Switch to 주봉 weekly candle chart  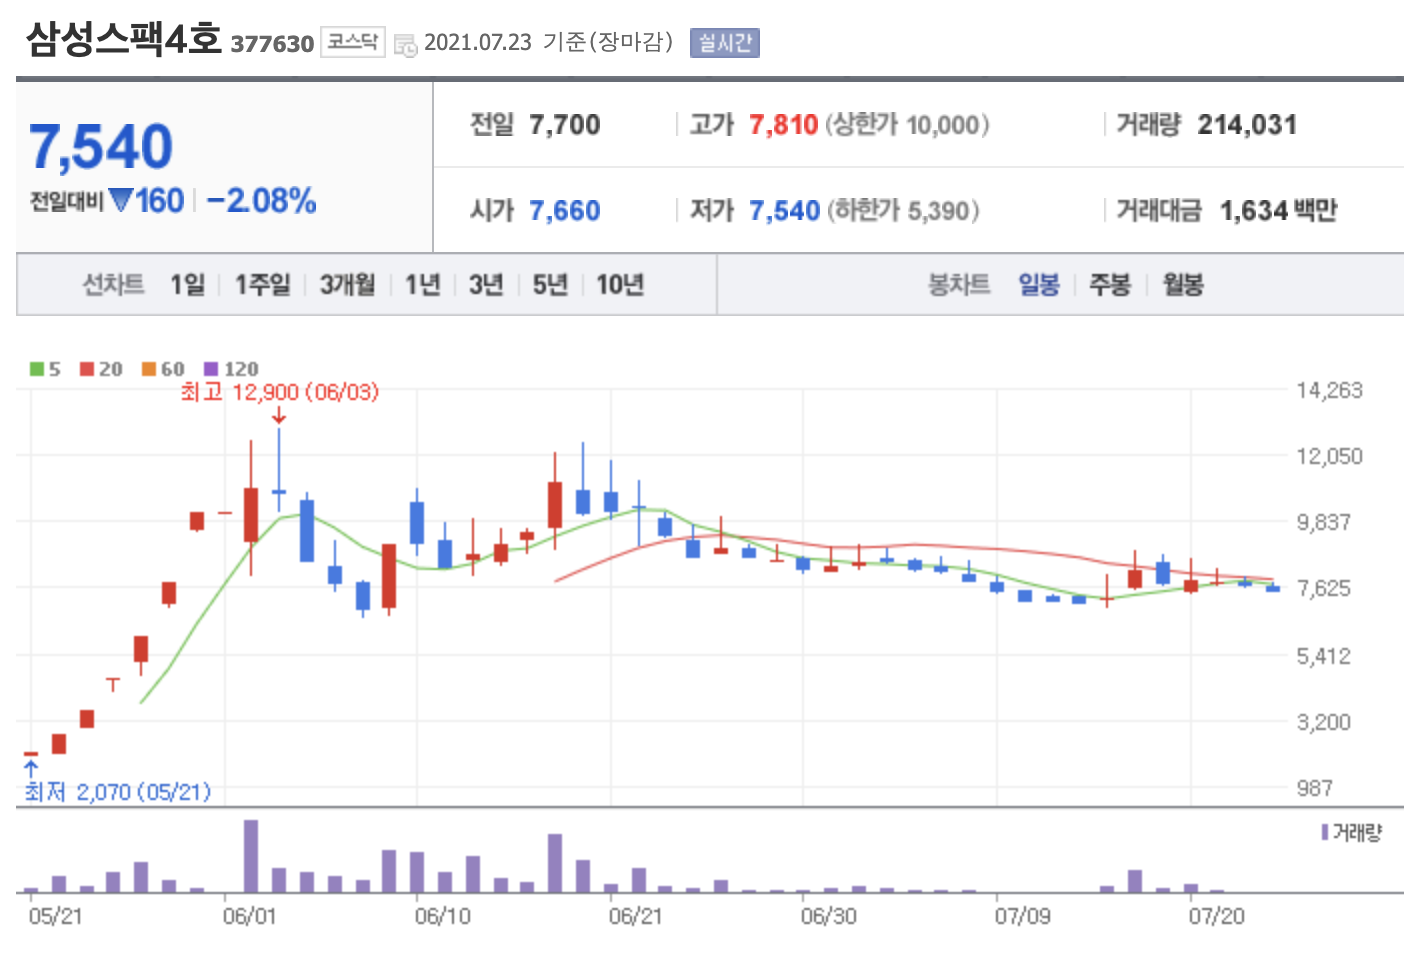coord(1110,285)
